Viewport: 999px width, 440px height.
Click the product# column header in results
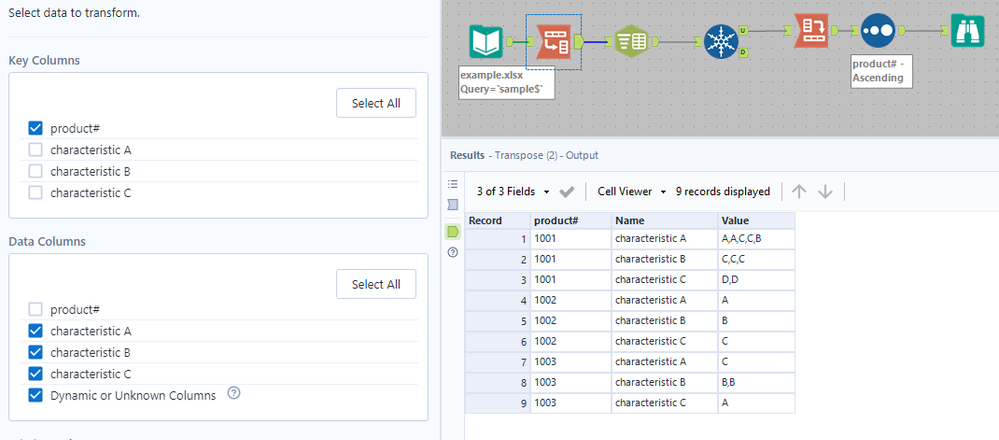pos(570,221)
